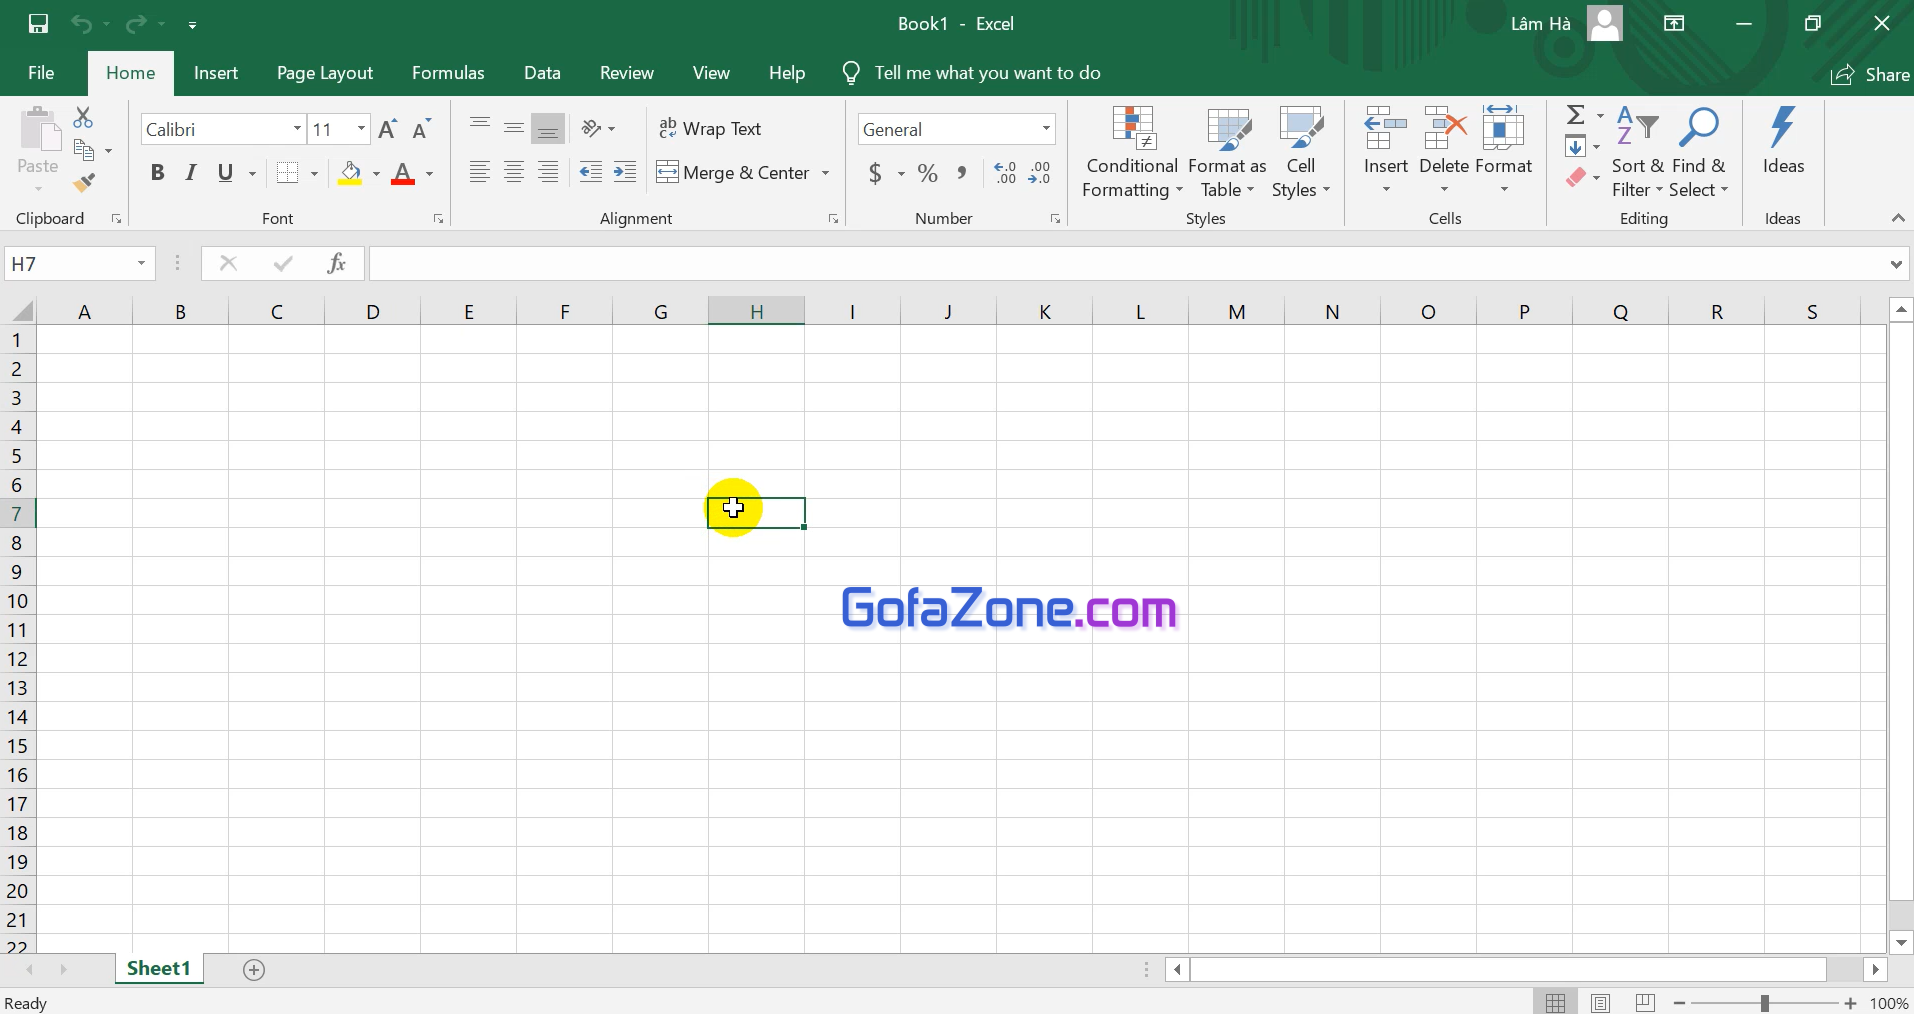Toggle Italic formatting
This screenshot has height=1014, width=1914.
click(190, 173)
